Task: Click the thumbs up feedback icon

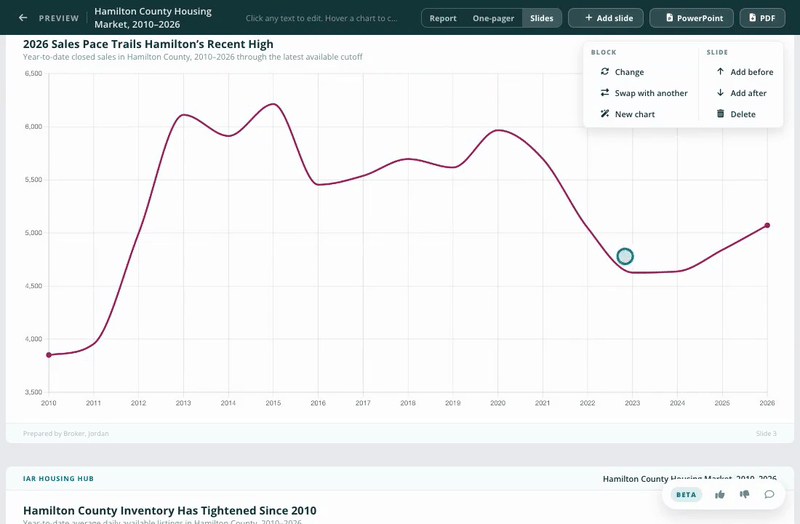Action: [720, 494]
